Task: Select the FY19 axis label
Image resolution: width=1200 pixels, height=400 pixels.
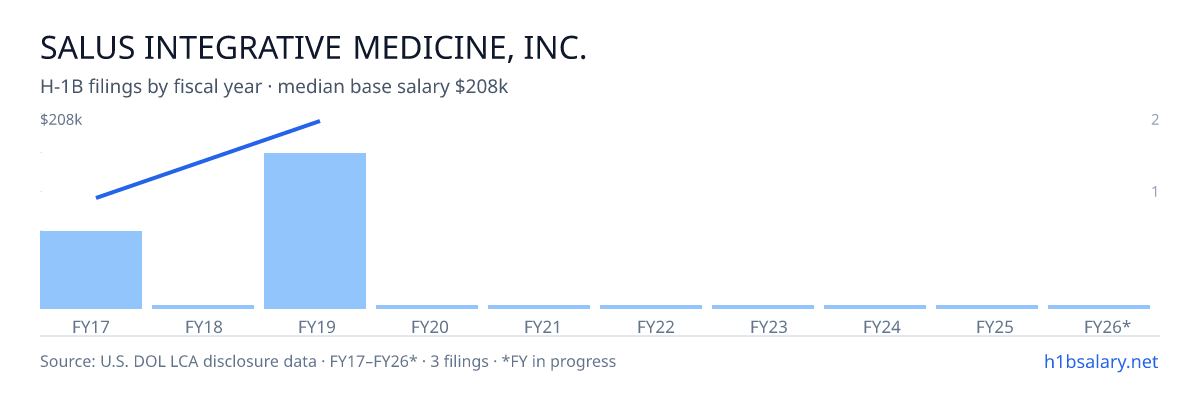Action: click(x=315, y=327)
